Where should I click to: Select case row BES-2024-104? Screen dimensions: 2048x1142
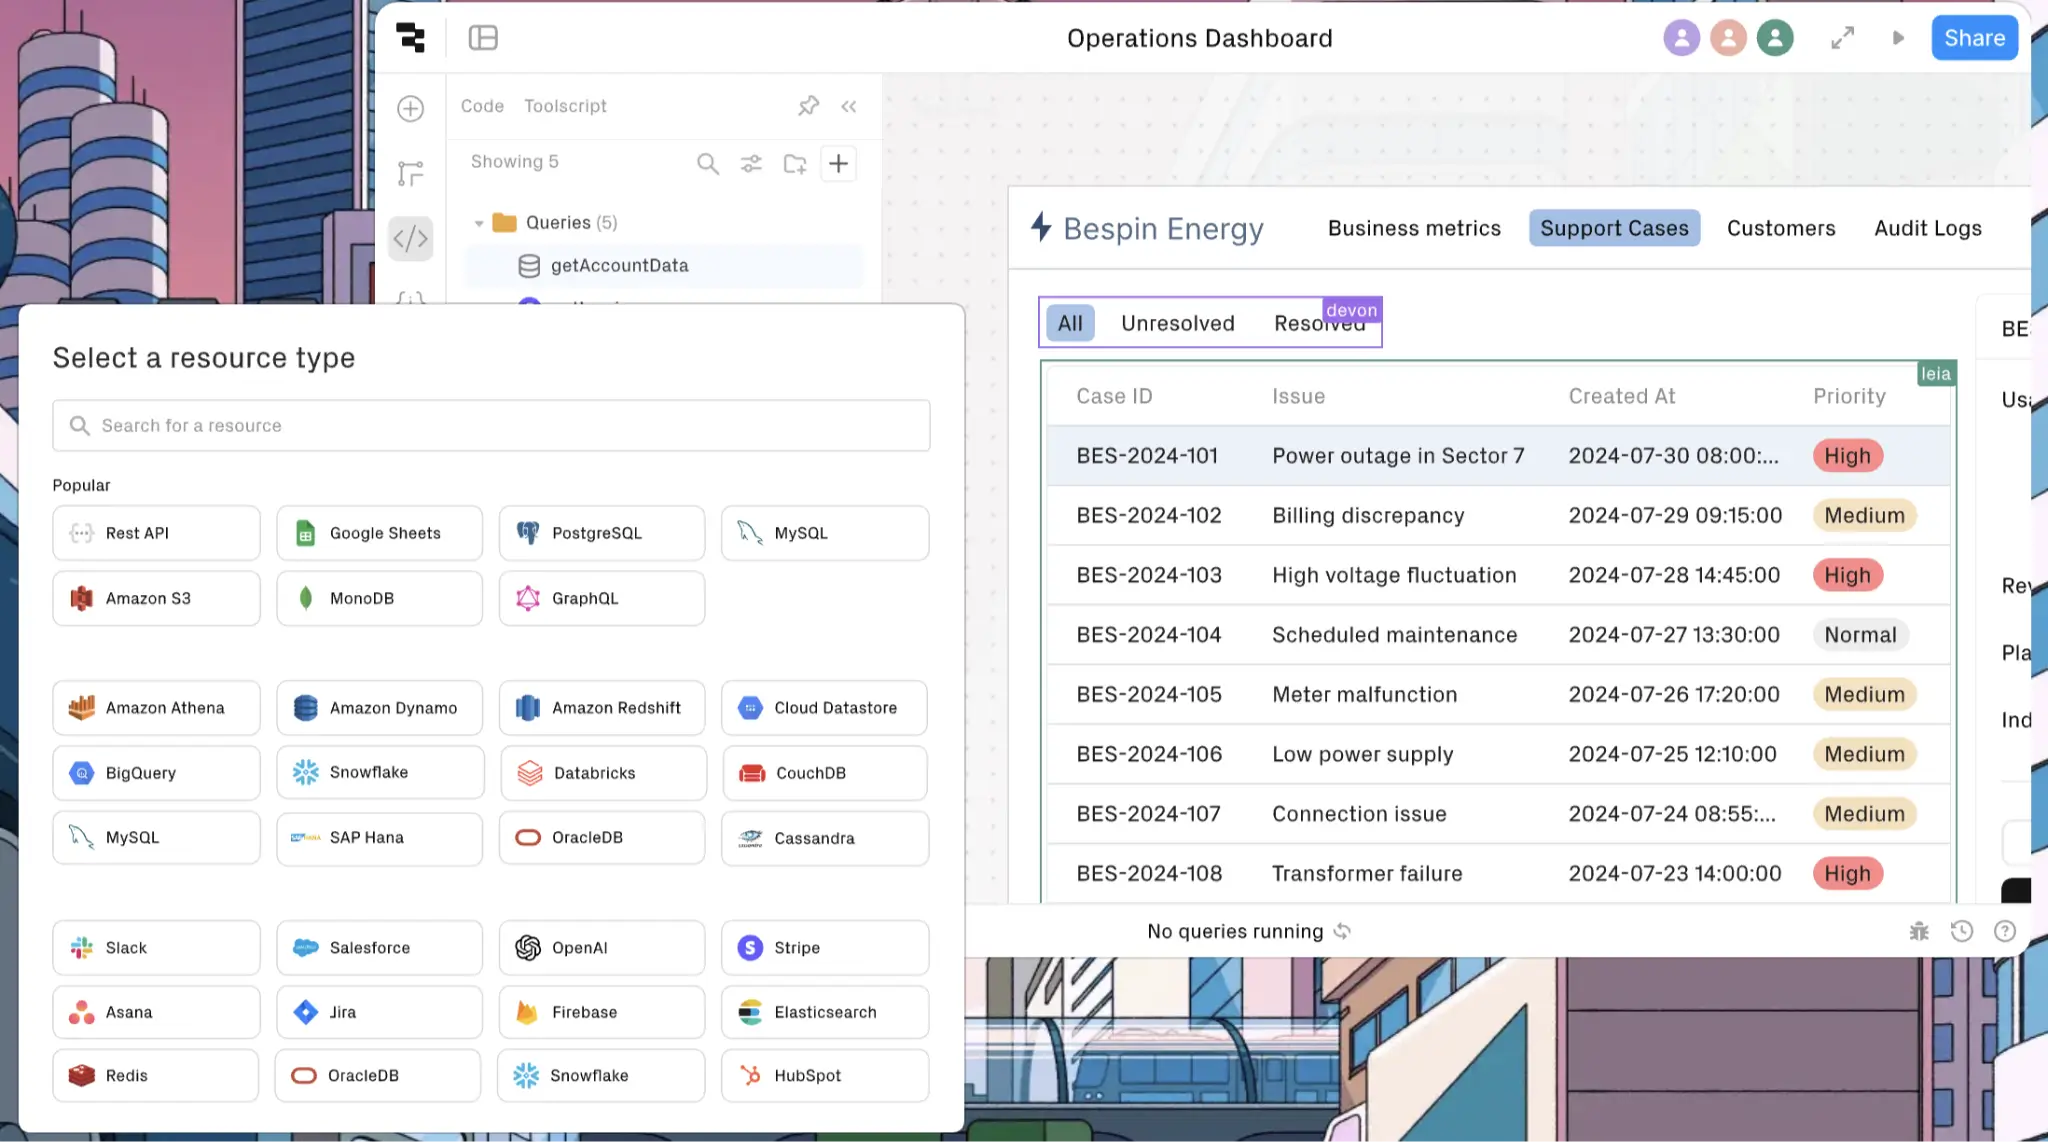click(x=1498, y=635)
